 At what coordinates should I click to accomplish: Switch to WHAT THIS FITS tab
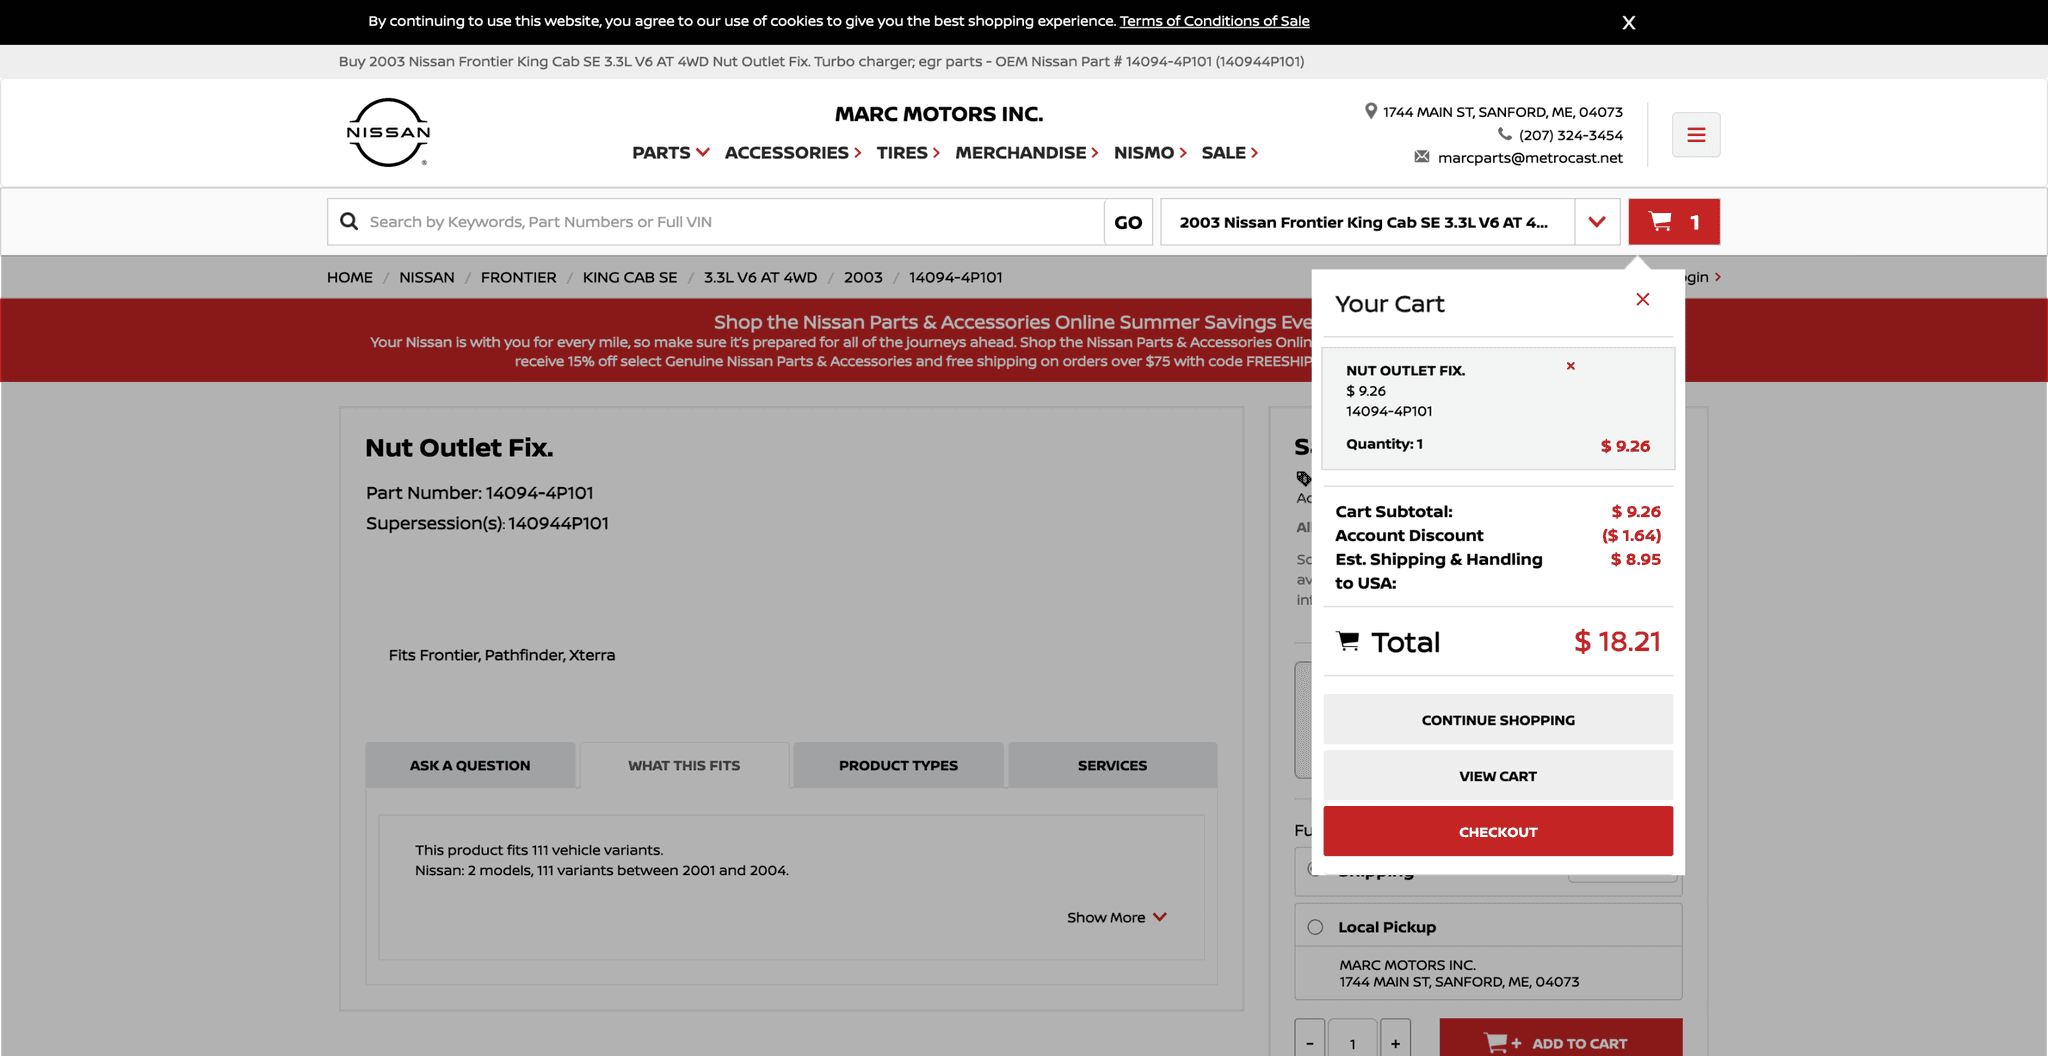tap(684, 765)
